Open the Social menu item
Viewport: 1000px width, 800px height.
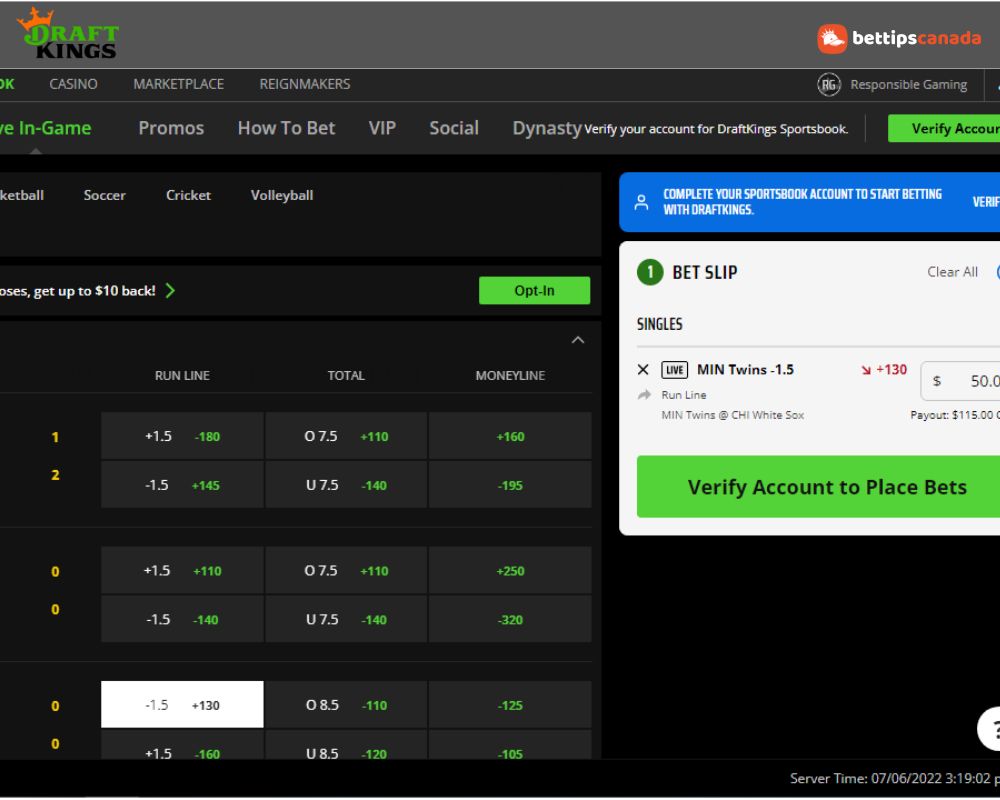[454, 128]
